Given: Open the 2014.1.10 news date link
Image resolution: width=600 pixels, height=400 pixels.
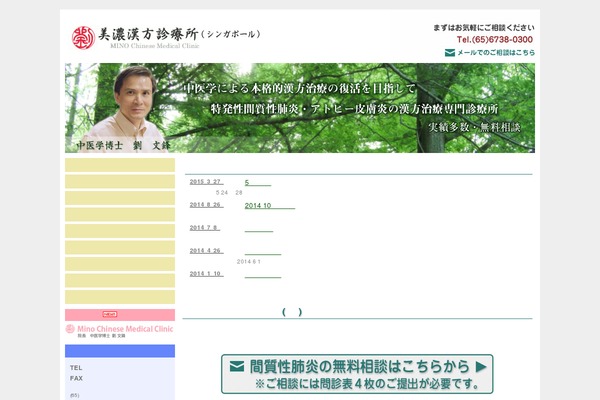Looking at the screenshot, I should click(206, 274).
